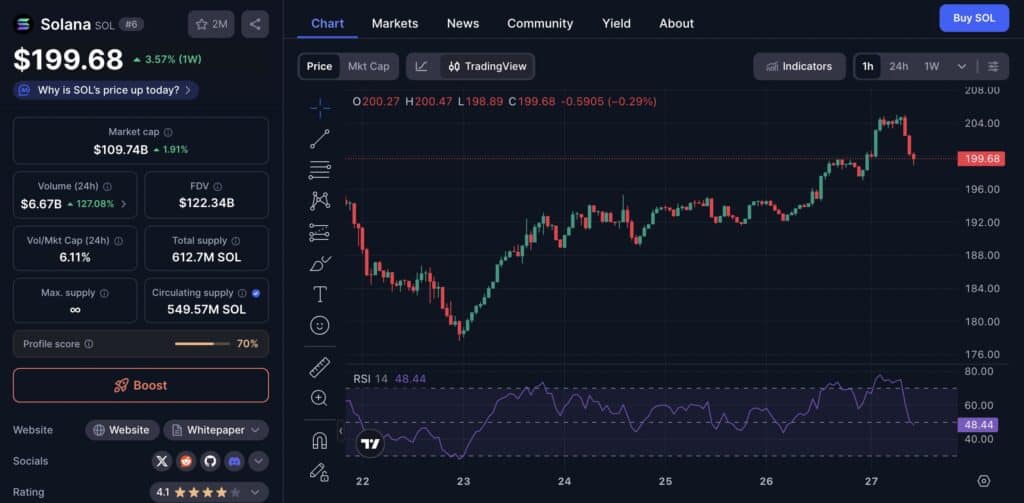Set chart interval to 1h
The height and width of the screenshot is (503, 1024).
(868, 66)
